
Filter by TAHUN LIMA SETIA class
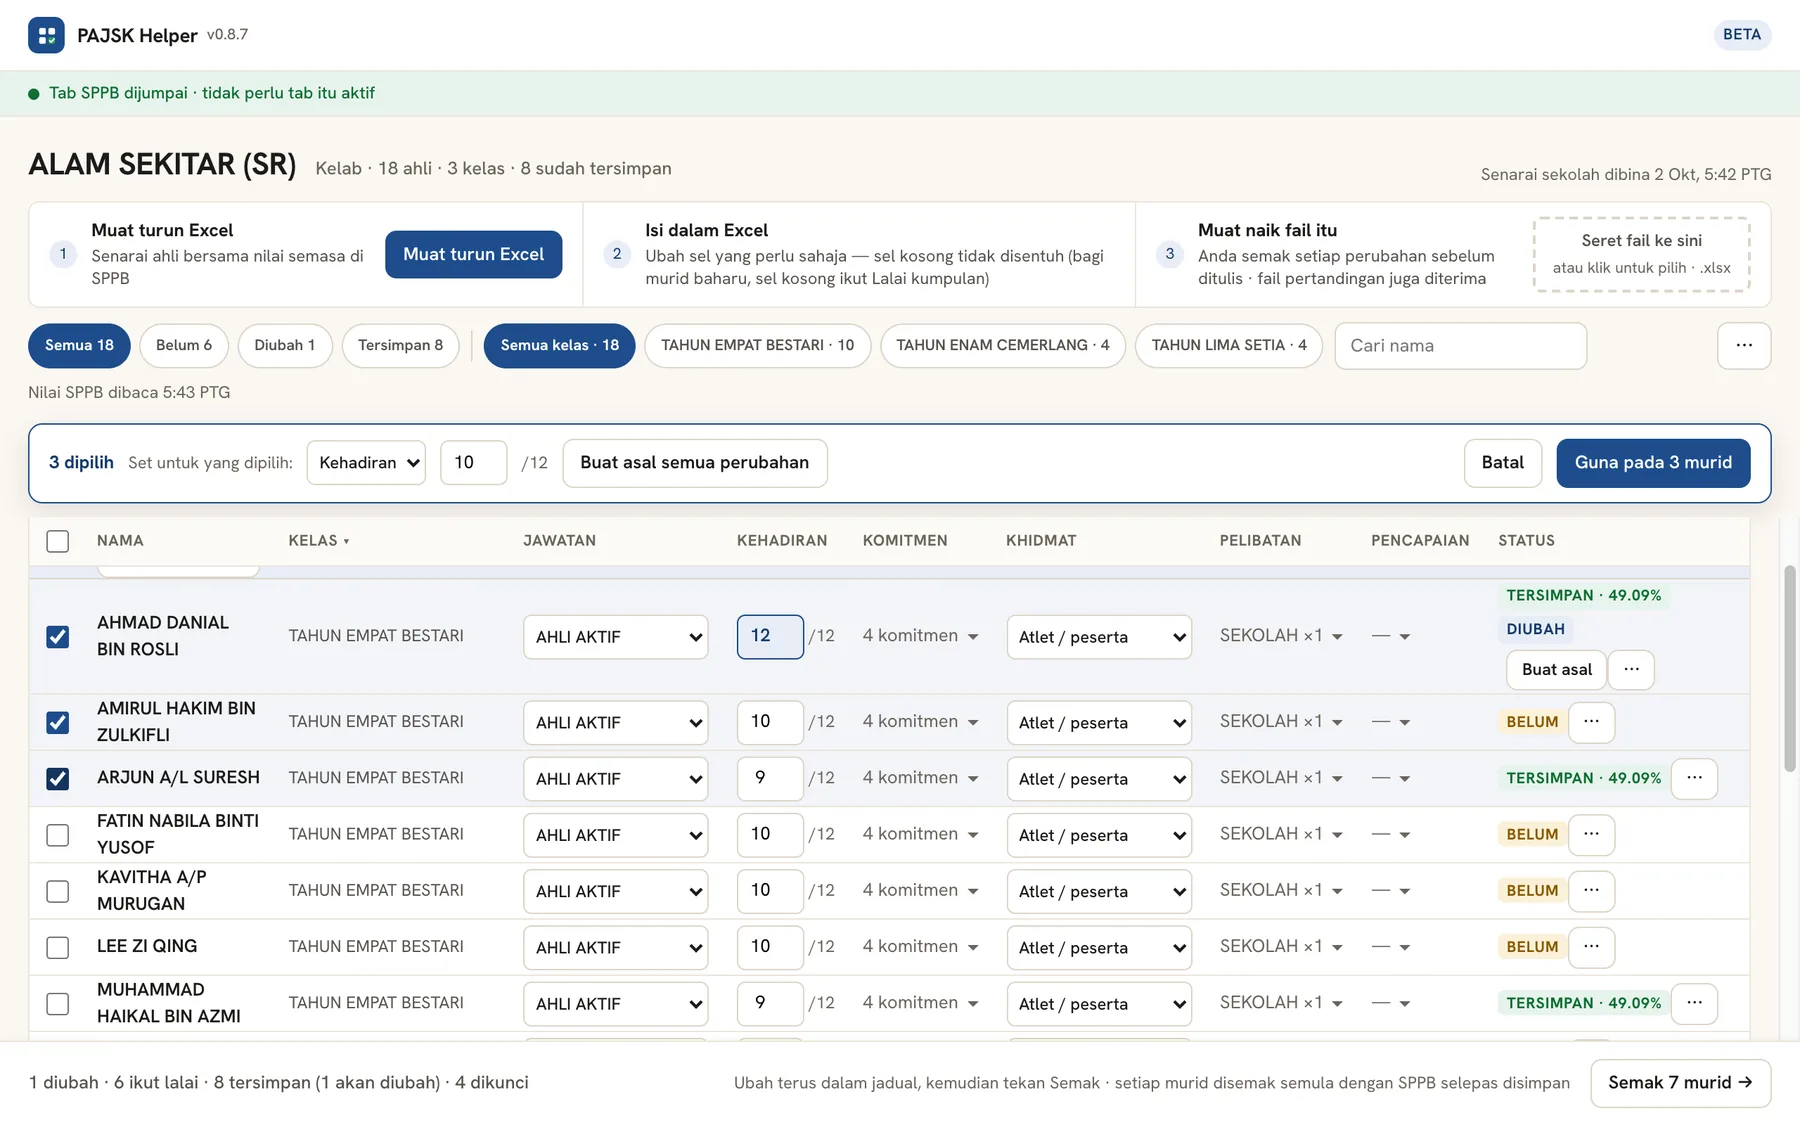coord(1229,345)
